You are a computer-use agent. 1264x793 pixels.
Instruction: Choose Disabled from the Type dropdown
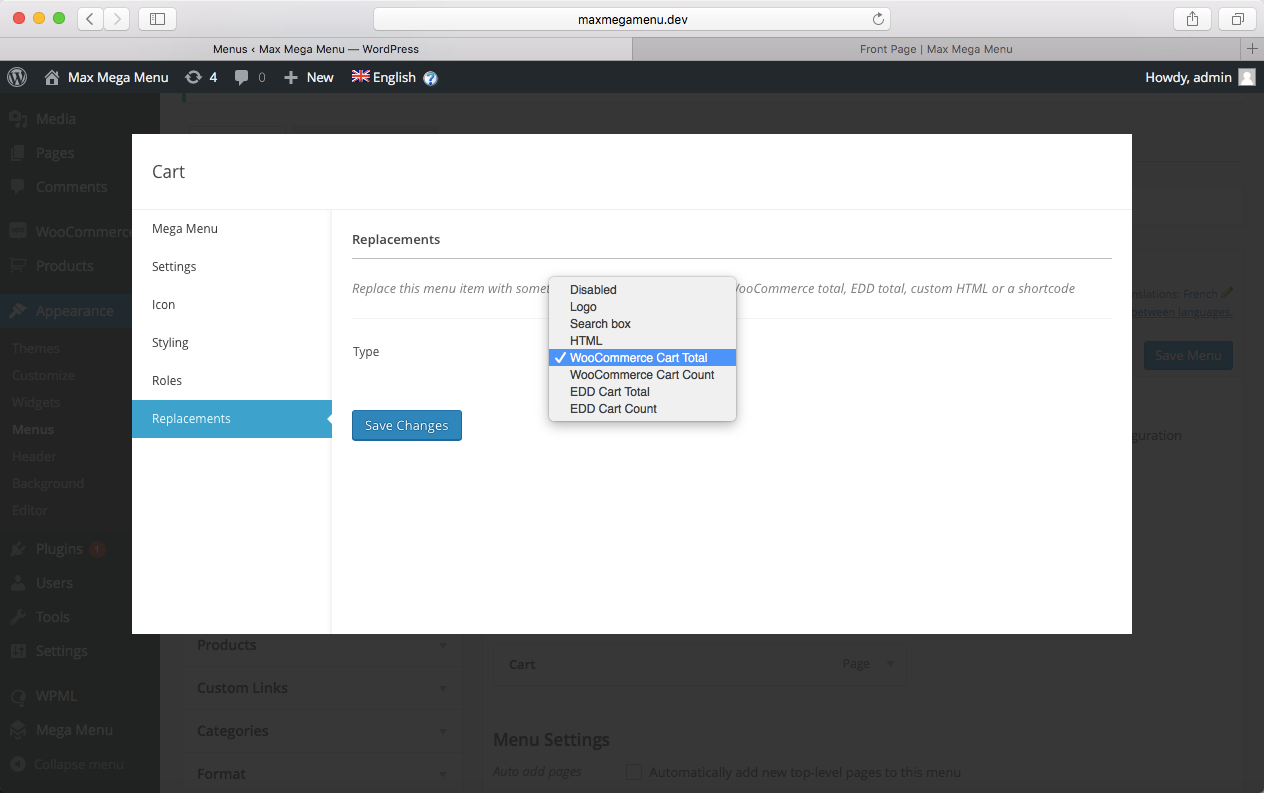pyautogui.click(x=642, y=290)
